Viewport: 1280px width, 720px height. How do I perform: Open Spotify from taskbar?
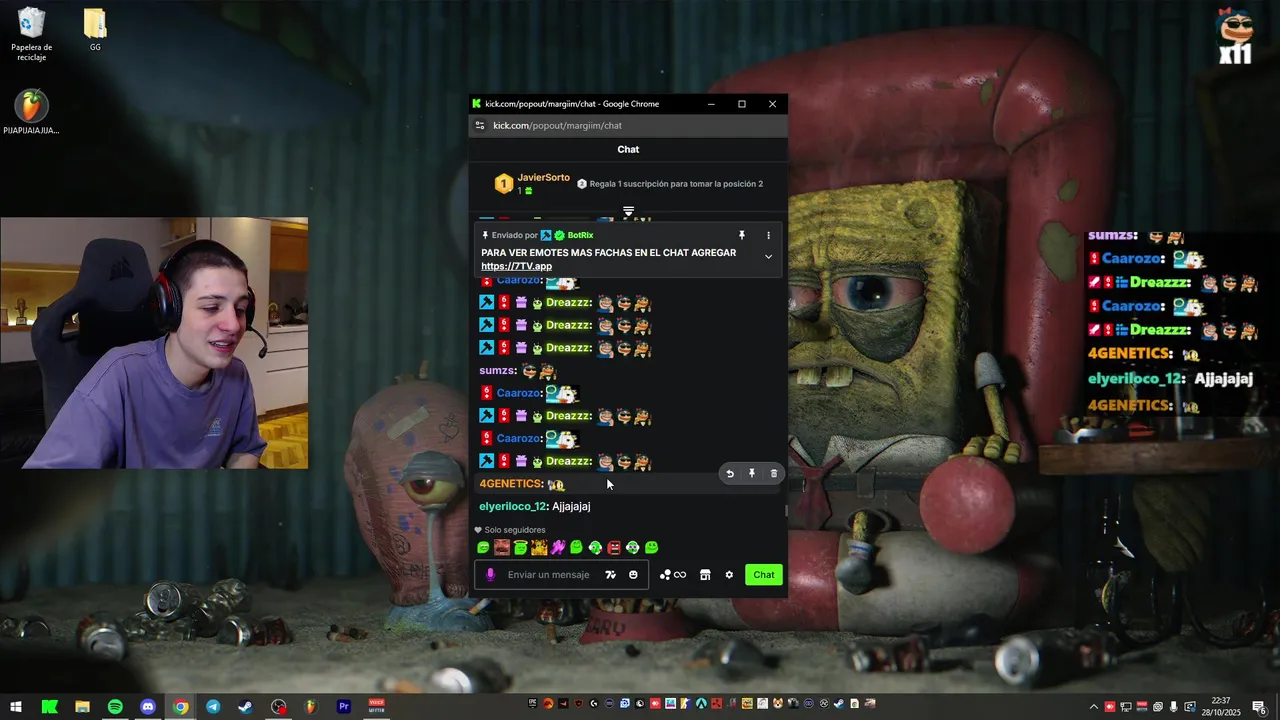tap(115, 707)
